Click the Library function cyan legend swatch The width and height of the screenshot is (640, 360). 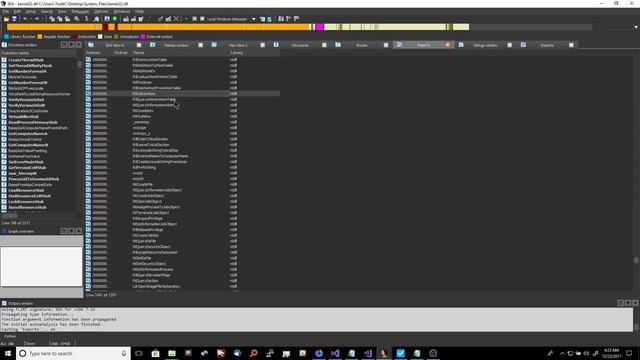(6, 37)
